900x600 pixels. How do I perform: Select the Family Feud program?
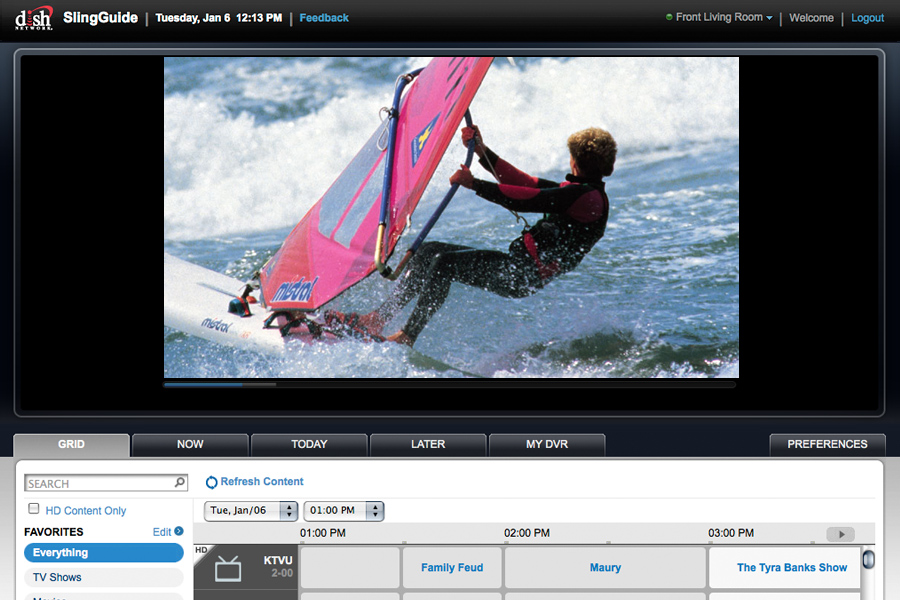click(x=452, y=568)
